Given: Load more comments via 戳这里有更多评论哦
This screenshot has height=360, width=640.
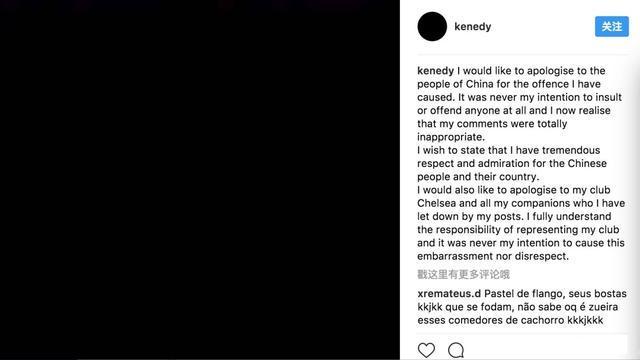Looking at the screenshot, I should pyautogui.click(x=463, y=274).
